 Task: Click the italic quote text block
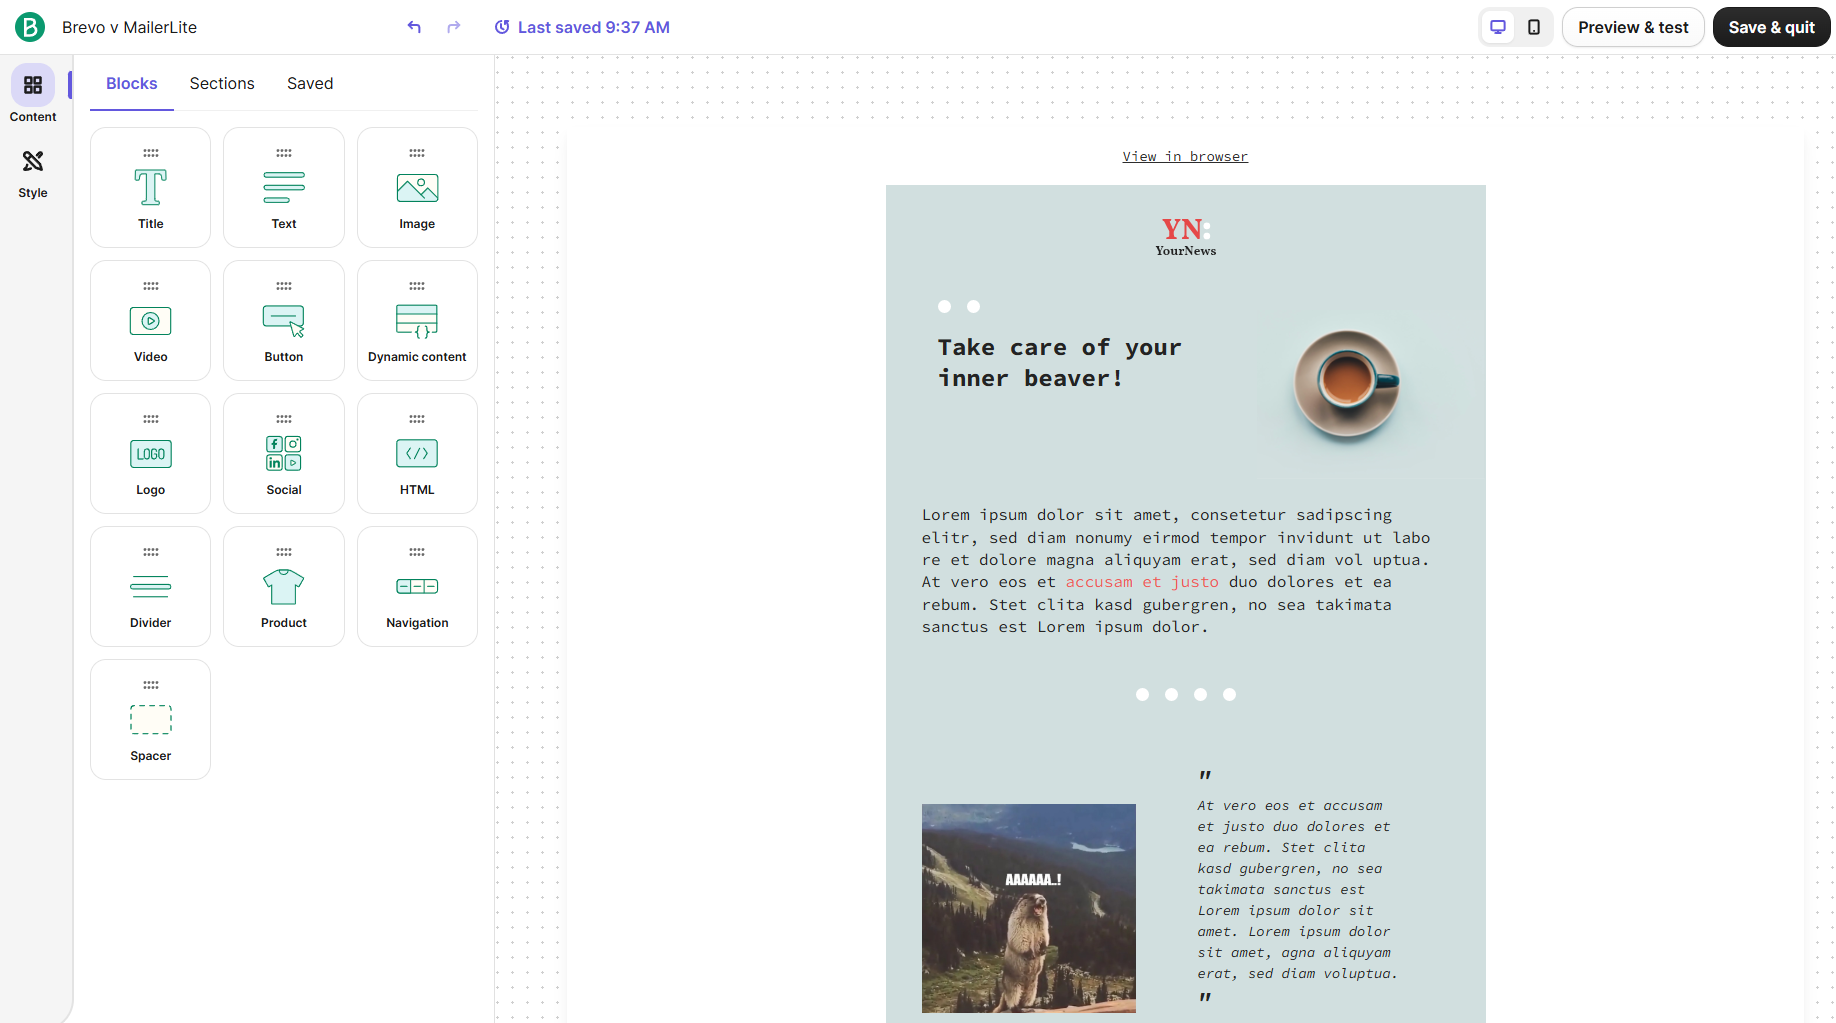[x=1297, y=889]
